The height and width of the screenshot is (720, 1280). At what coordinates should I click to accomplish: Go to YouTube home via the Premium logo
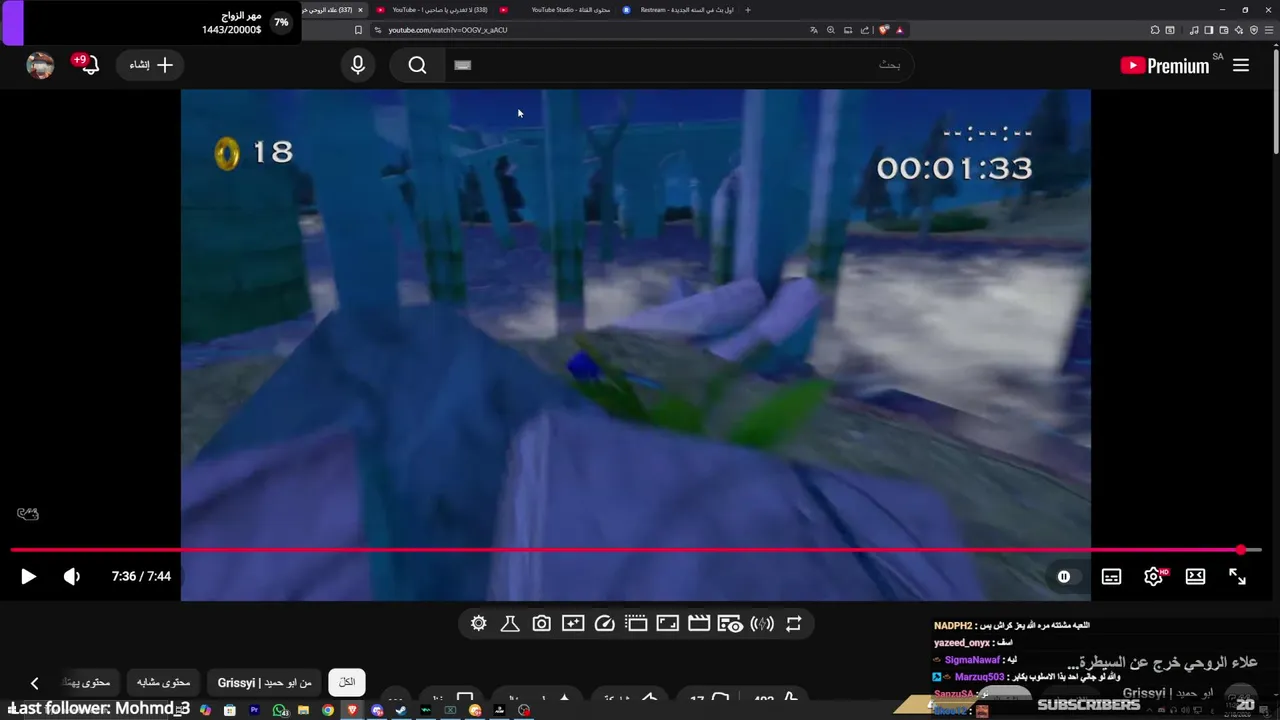[x=1165, y=65]
